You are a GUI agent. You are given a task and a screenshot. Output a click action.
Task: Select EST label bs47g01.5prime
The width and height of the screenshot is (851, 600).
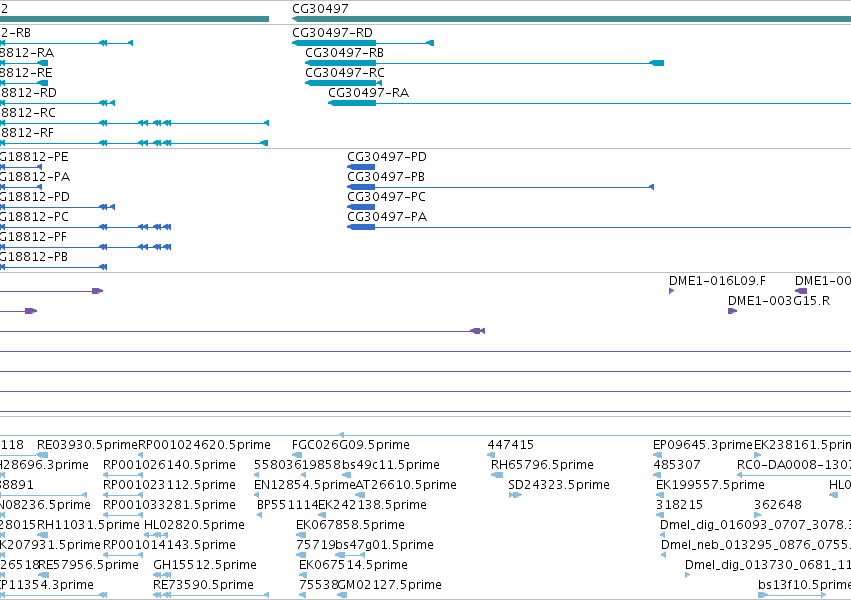tap(384, 545)
